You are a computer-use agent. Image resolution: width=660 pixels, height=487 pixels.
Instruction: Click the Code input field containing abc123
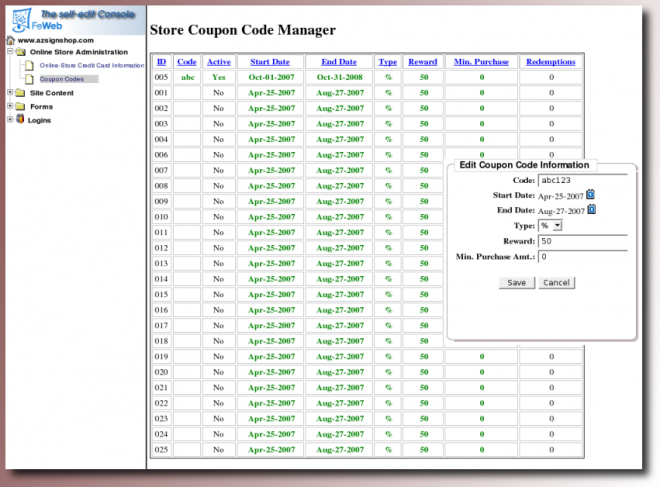click(x=583, y=180)
